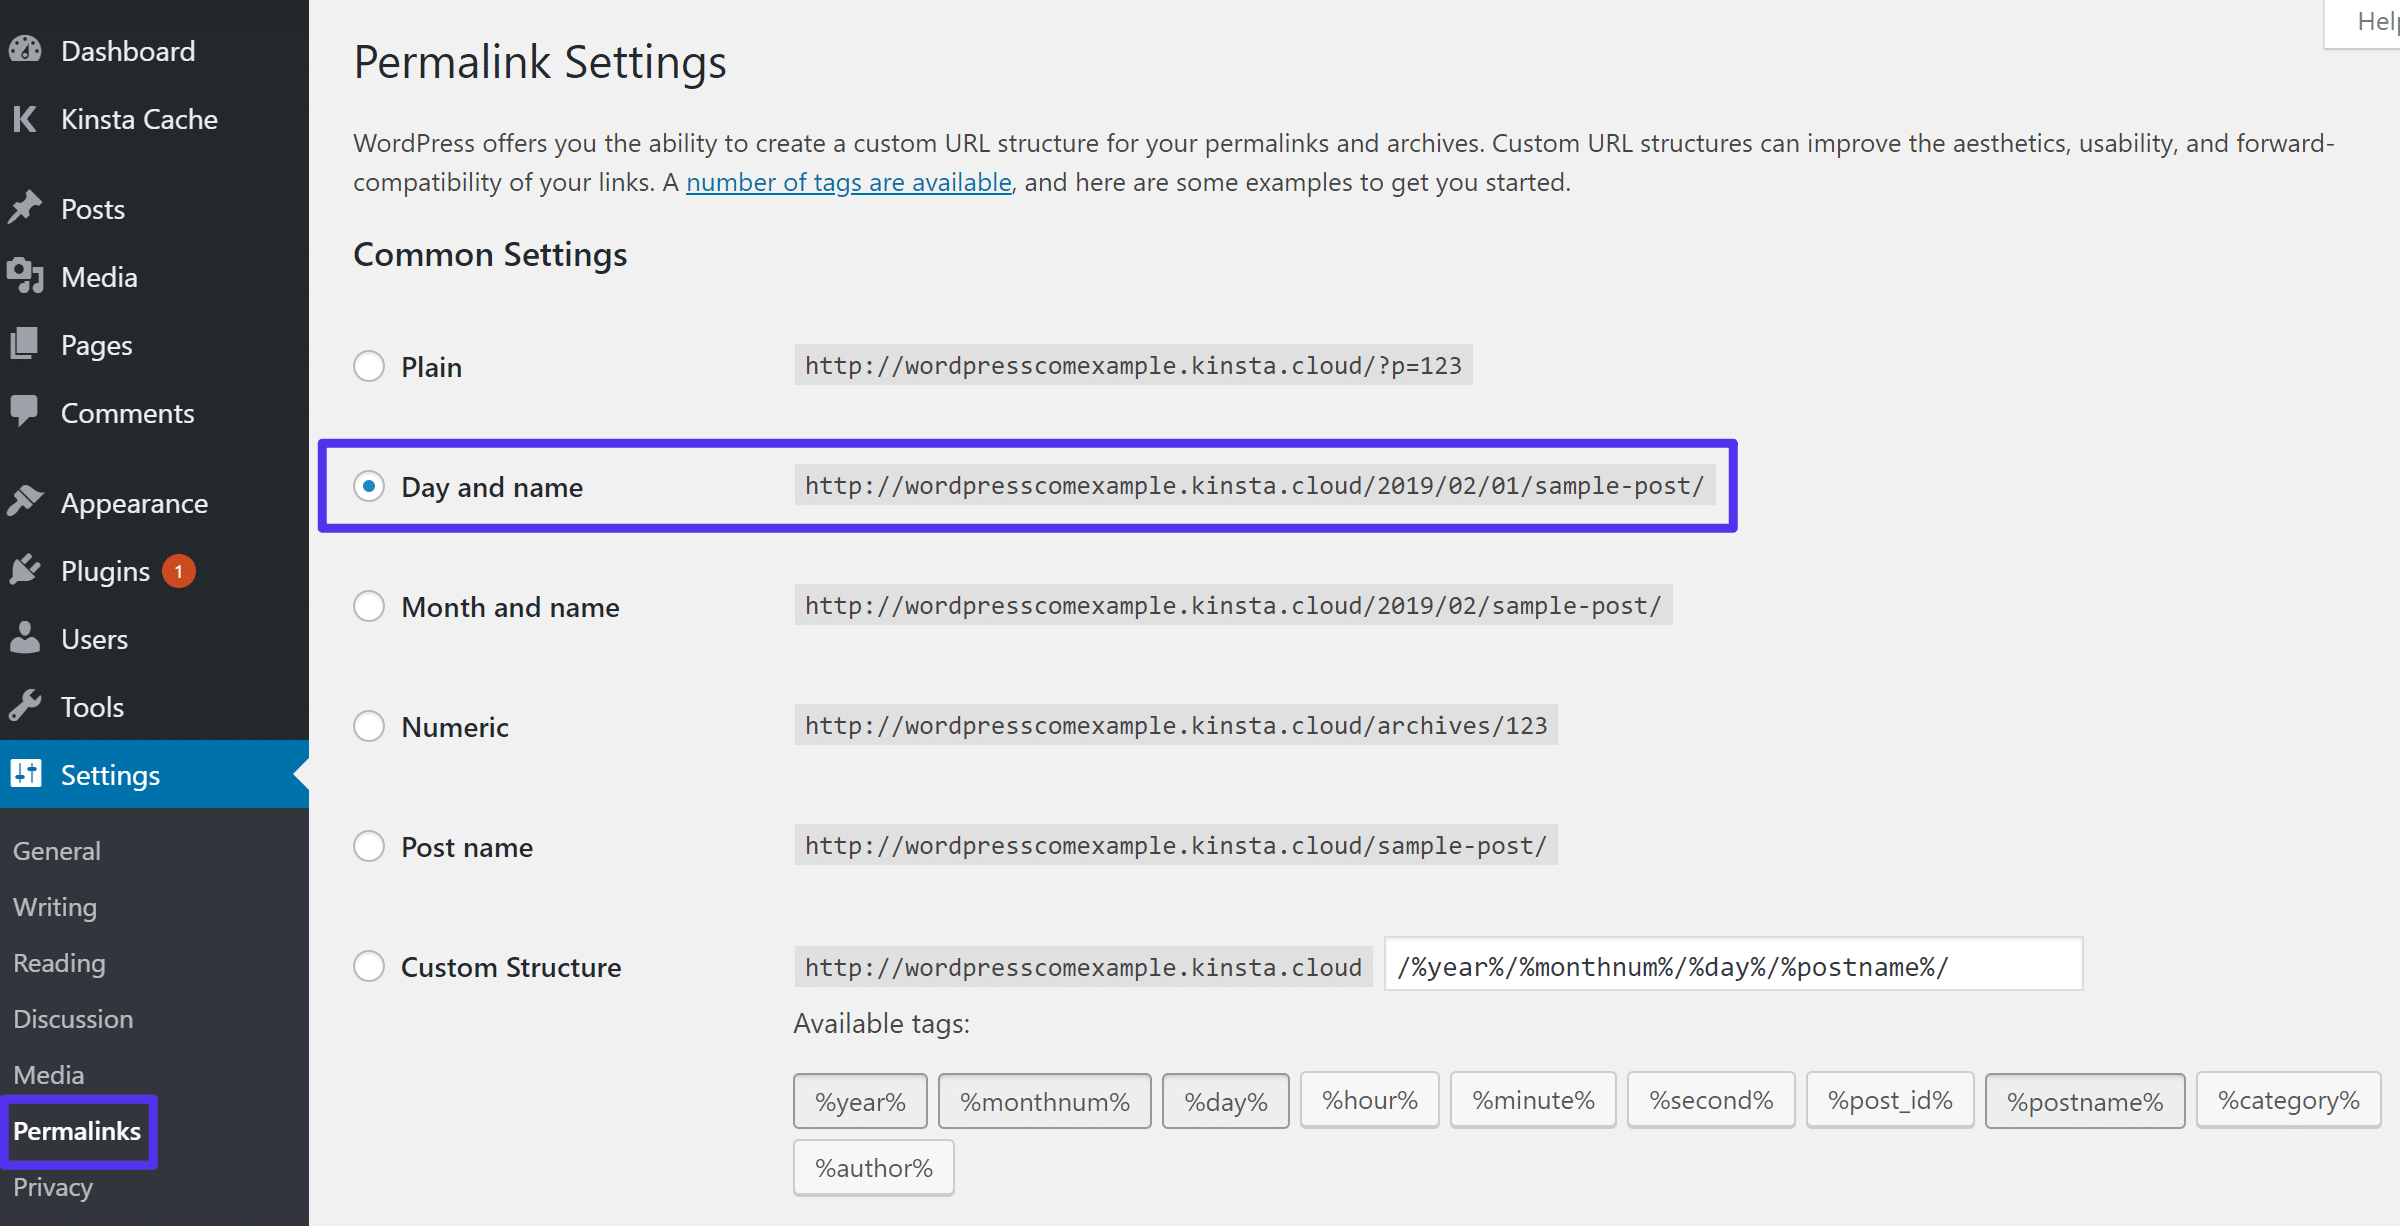Enable the Post name permalink option

(x=369, y=846)
